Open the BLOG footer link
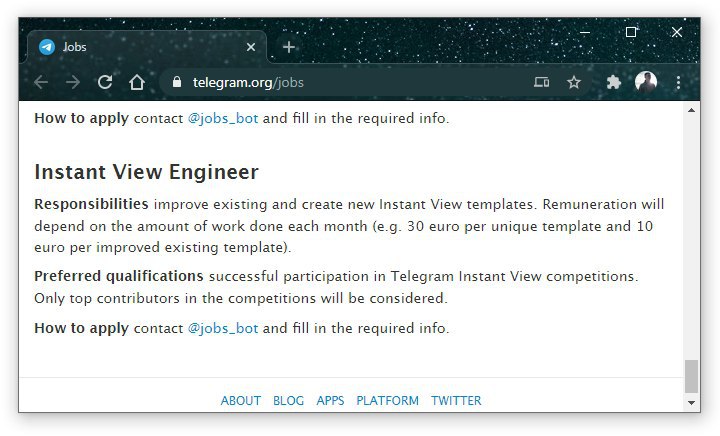Viewport: 720px width, 436px height. coord(288,401)
